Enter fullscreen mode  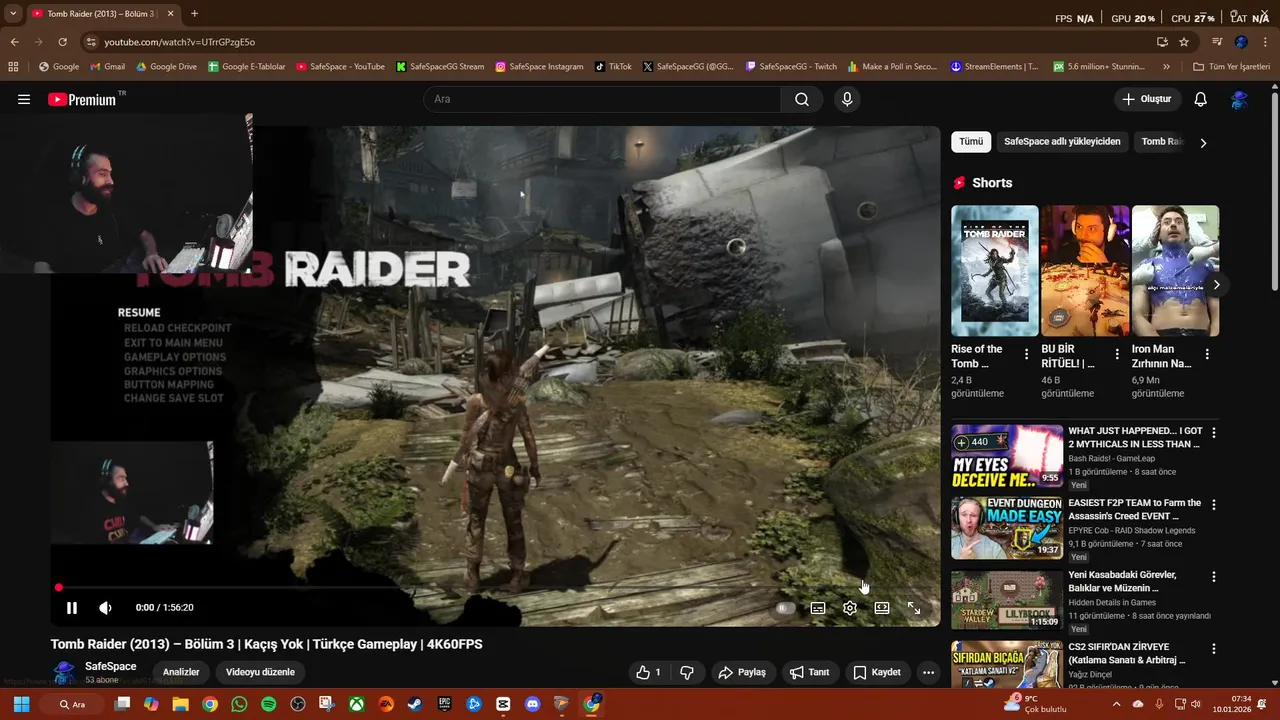(914, 608)
